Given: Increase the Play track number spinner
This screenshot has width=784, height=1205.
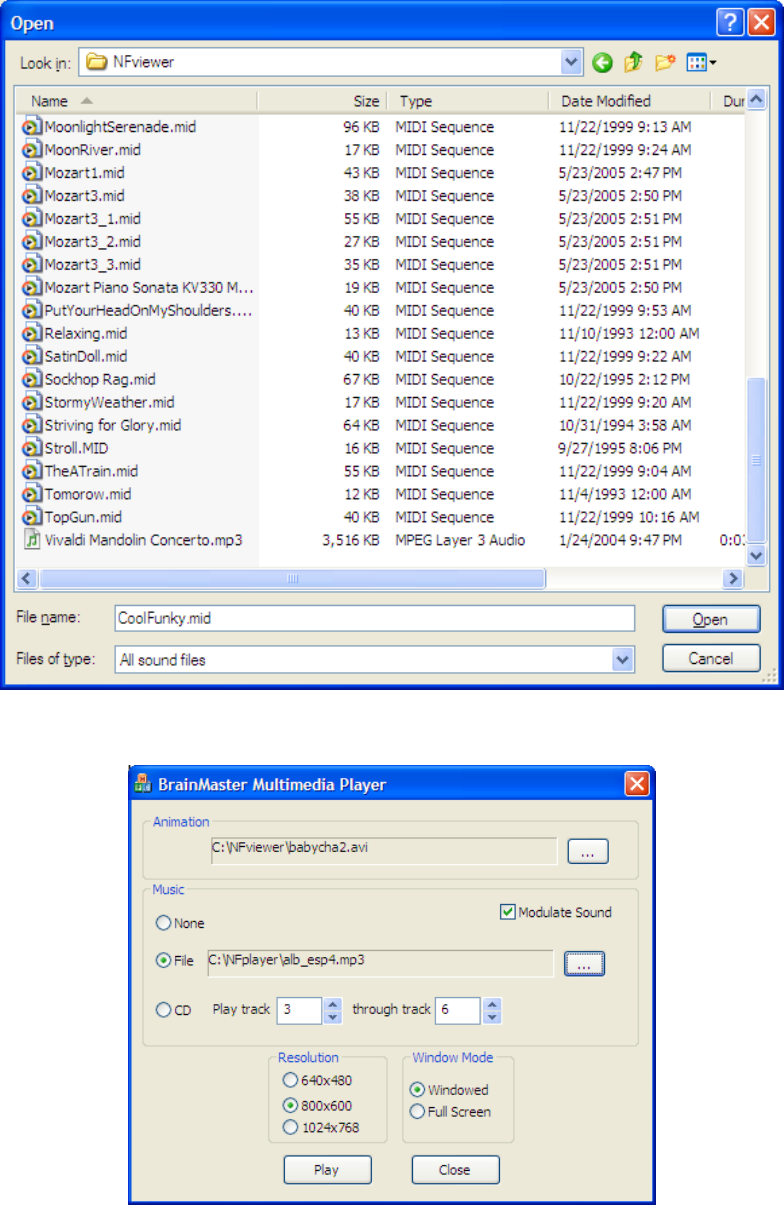Looking at the screenshot, I should tap(333, 1004).
